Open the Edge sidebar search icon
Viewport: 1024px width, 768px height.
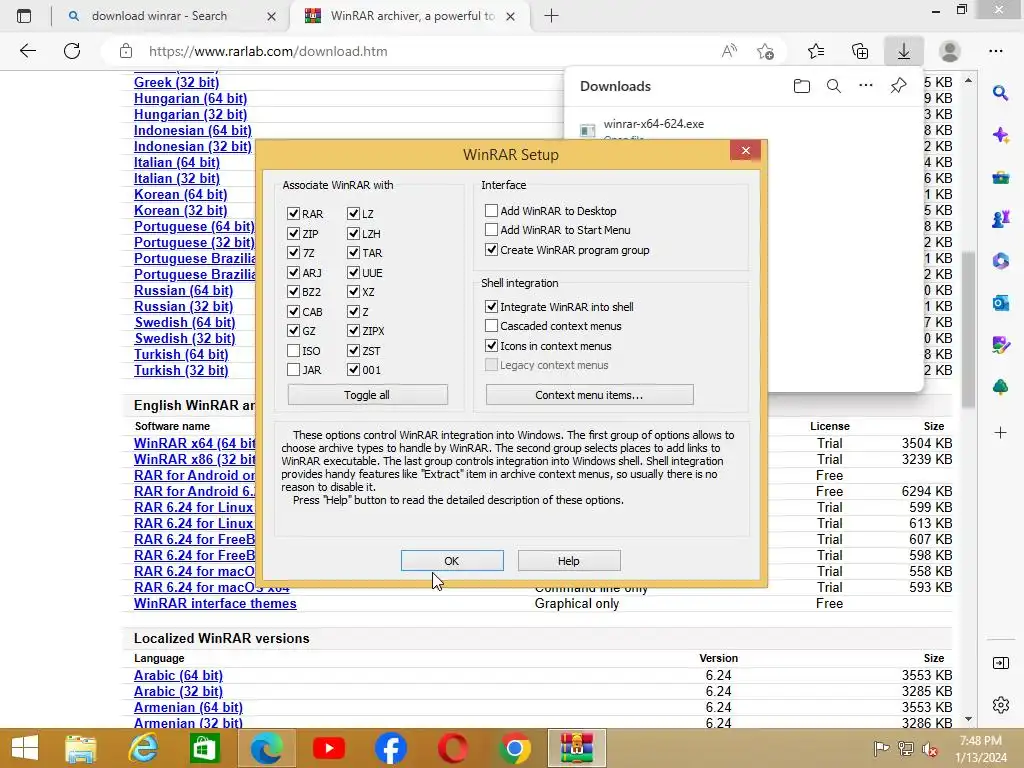(1000, 93)
